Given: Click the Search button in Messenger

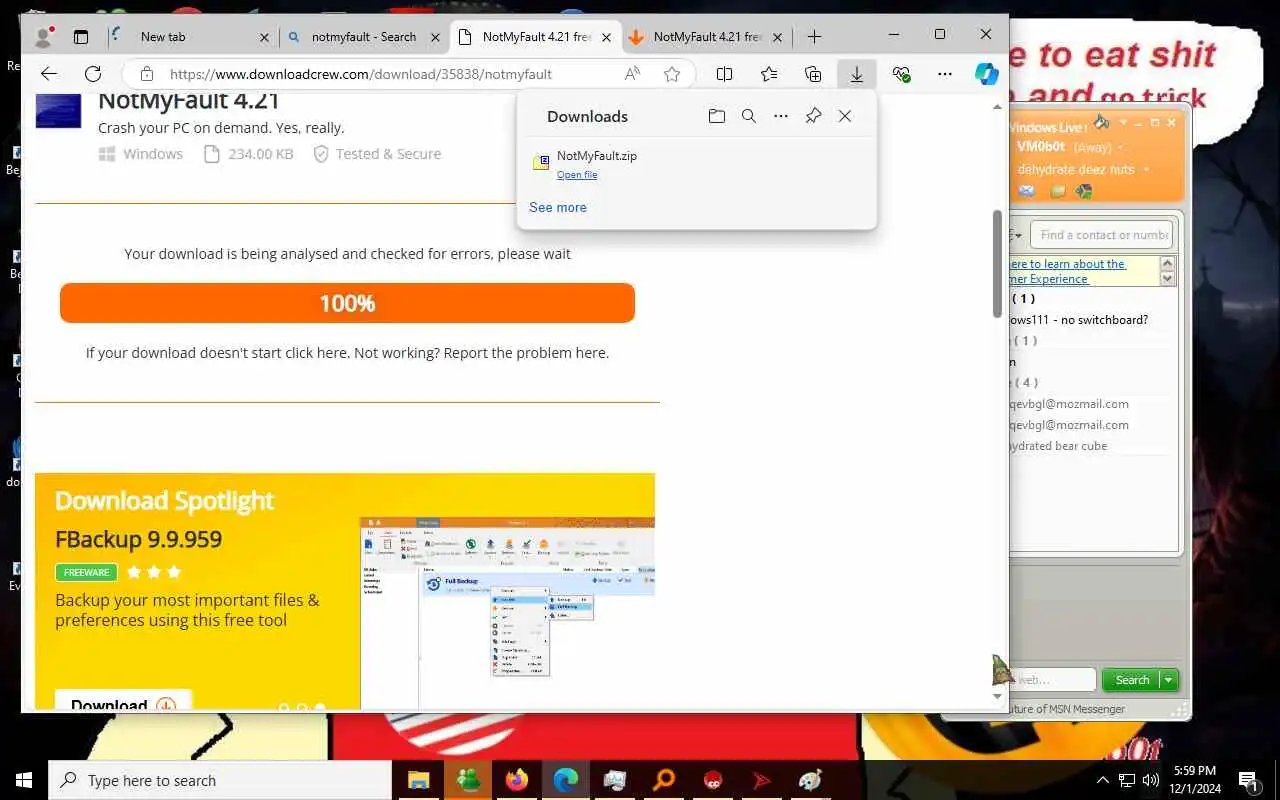Looking at the screenshot, I should (1132, 680).
